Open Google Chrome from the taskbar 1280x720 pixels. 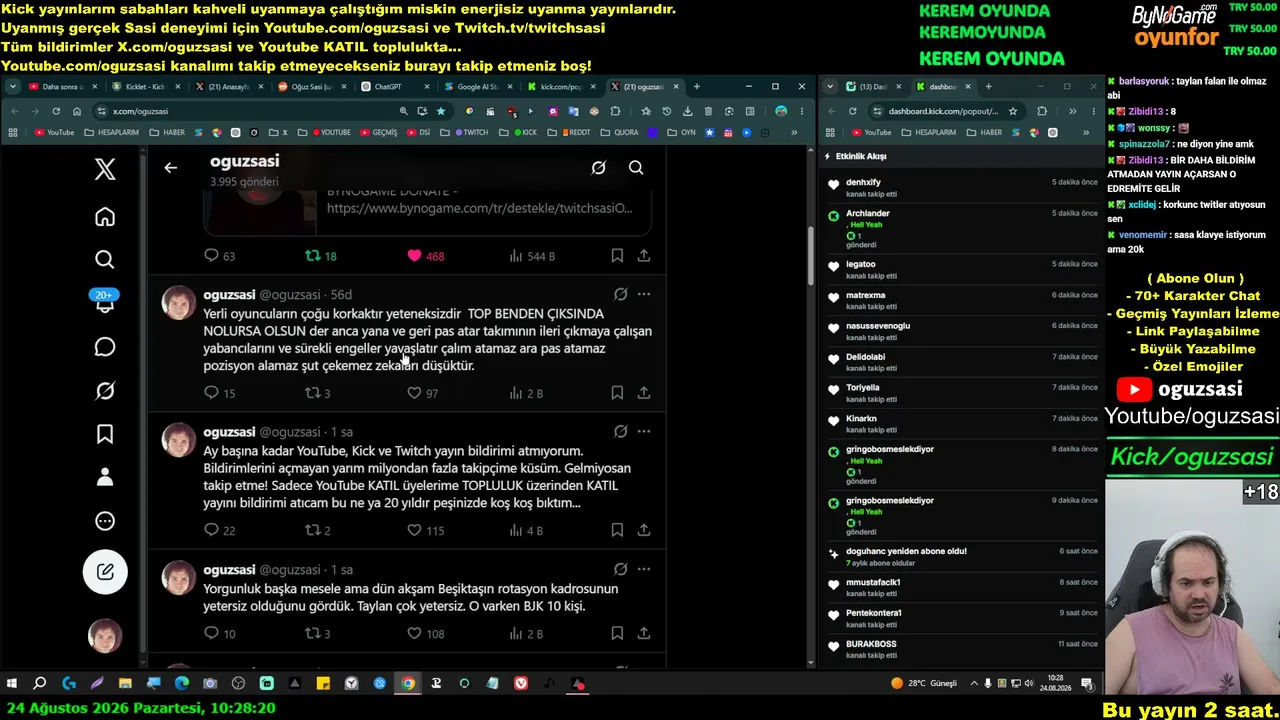(408, 684)
